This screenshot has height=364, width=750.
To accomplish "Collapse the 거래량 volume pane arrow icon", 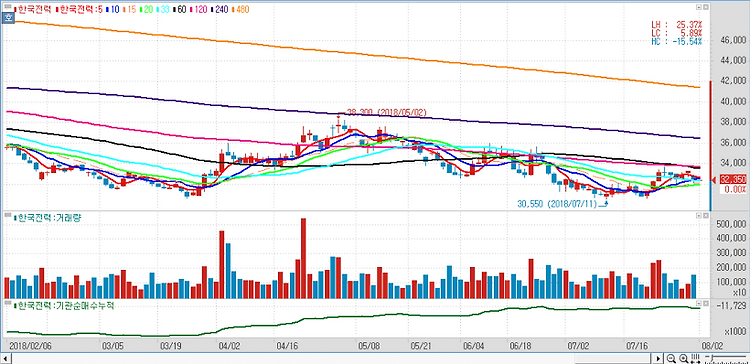I will [x=698, y=216].
